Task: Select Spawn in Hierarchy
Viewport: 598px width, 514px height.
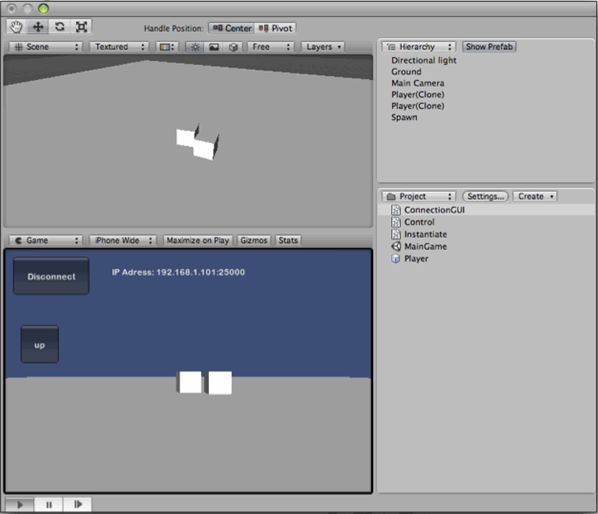Action: coord(404,117)
